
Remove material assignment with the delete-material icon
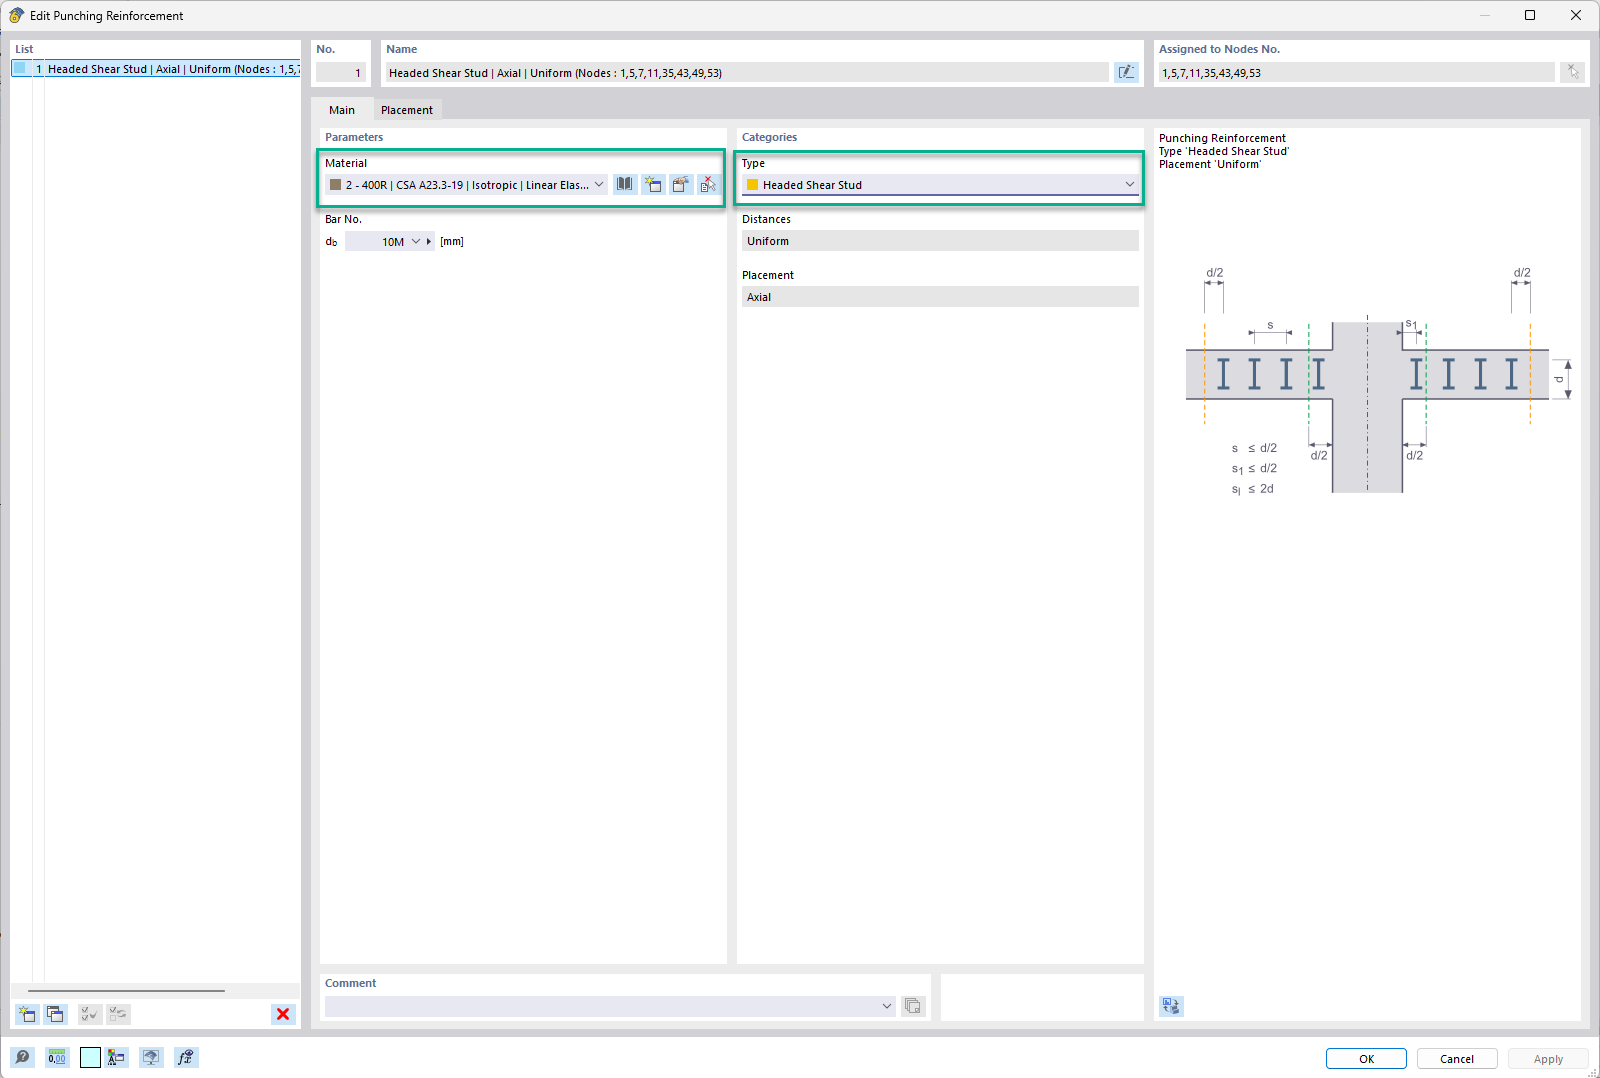[708, 184]
